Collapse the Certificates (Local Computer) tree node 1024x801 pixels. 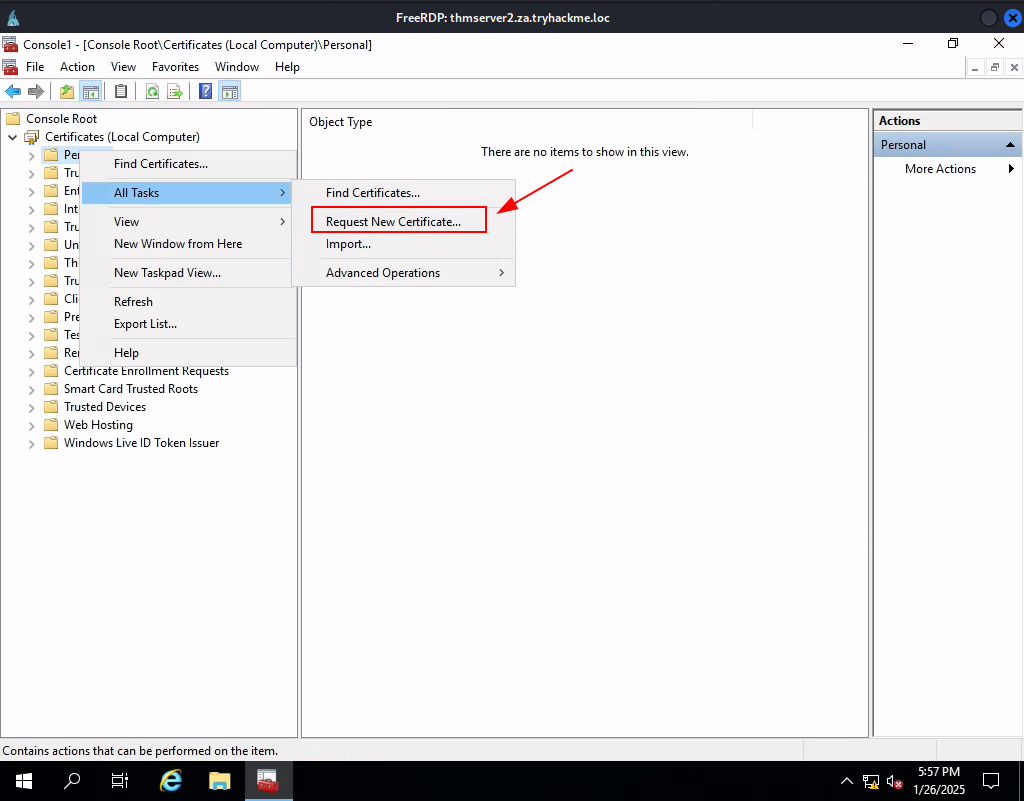click(x=12, y=137)
